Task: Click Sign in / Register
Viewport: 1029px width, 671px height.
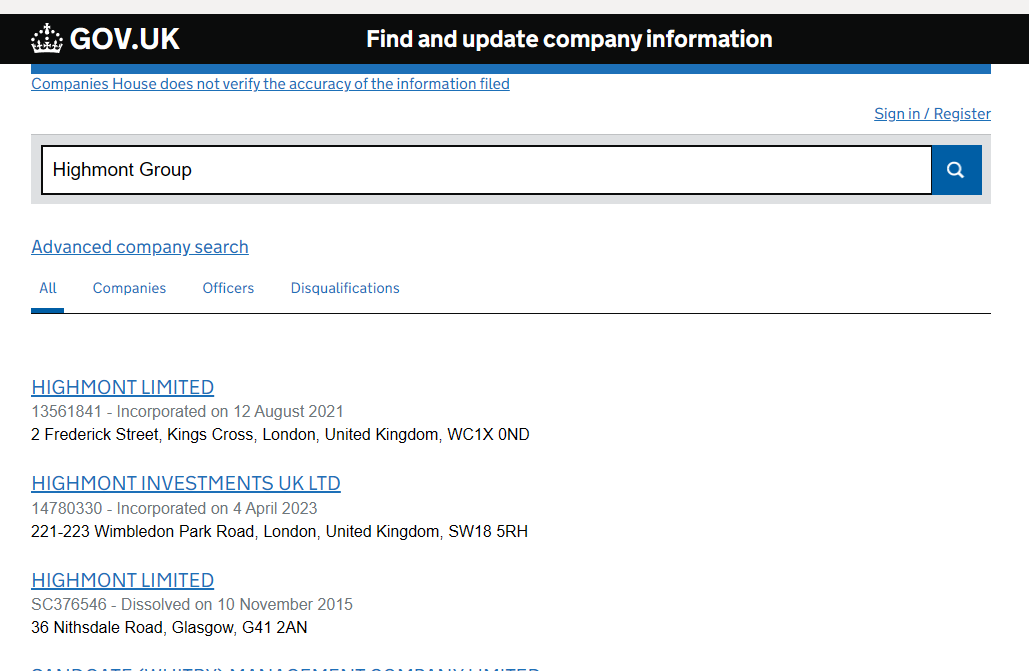Action: [x=932, y=114]
